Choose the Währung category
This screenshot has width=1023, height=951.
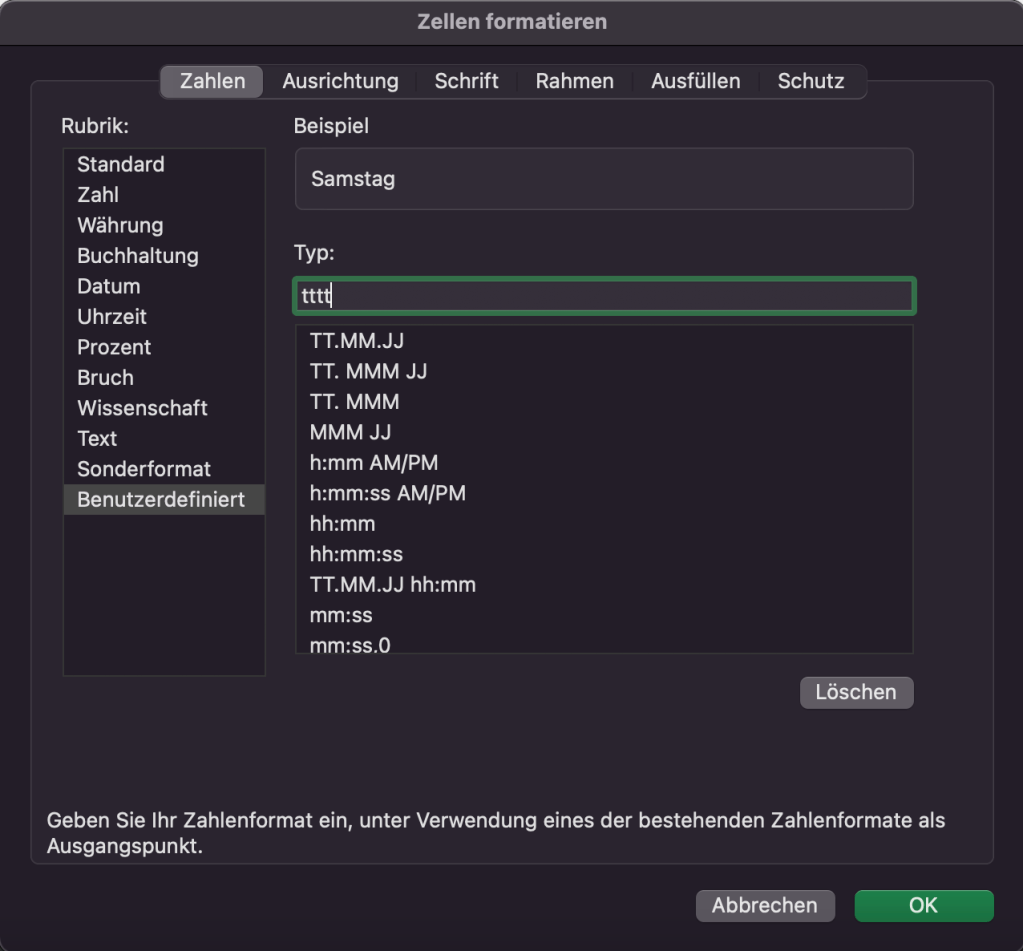pyautogui.click(x=120, y=225)
